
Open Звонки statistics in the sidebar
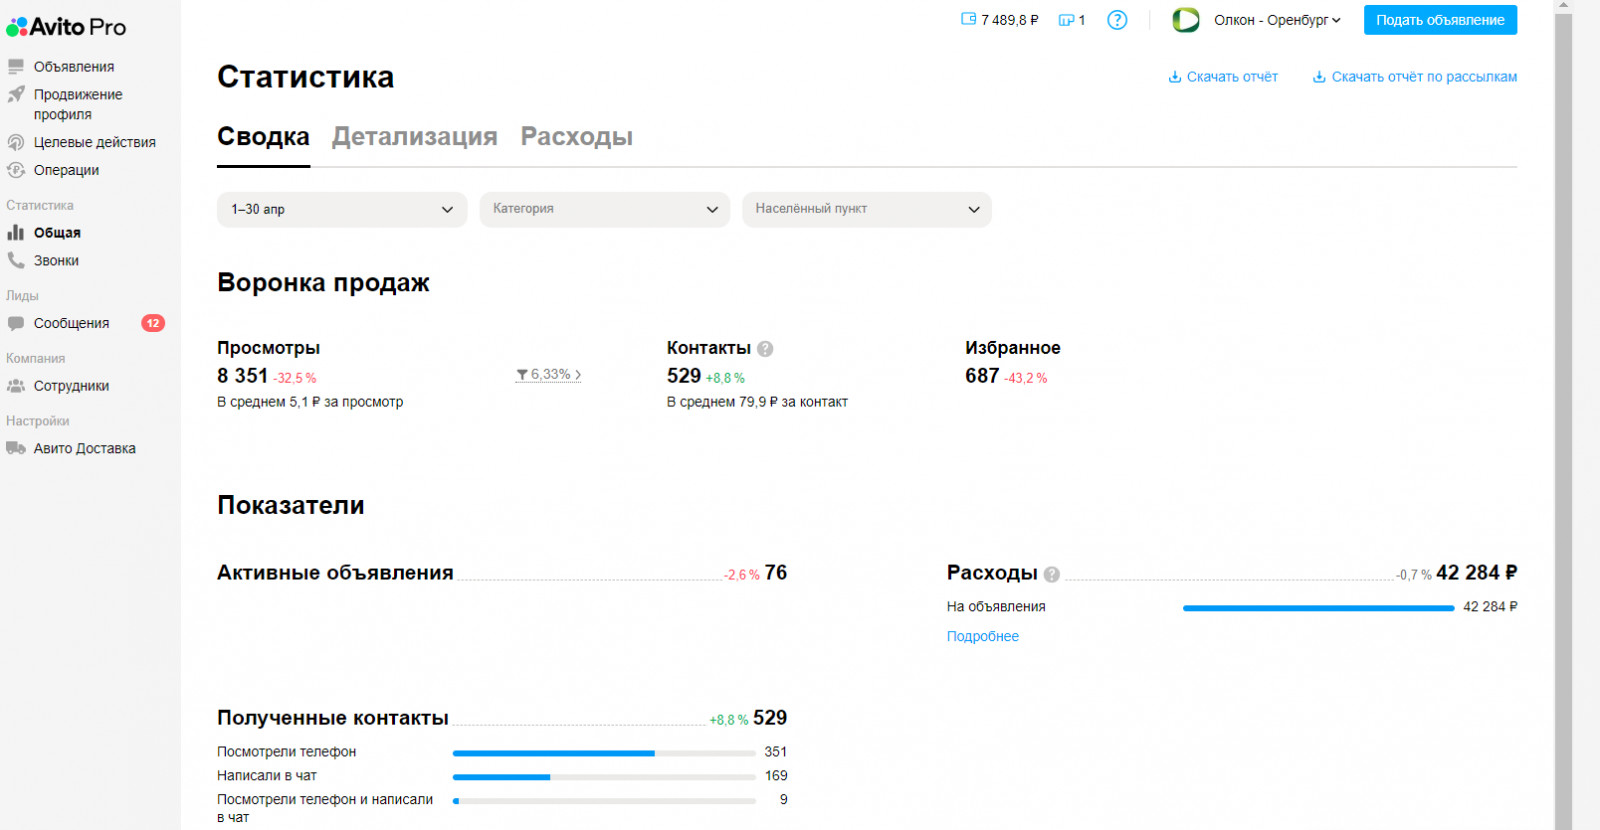(56, 260)
